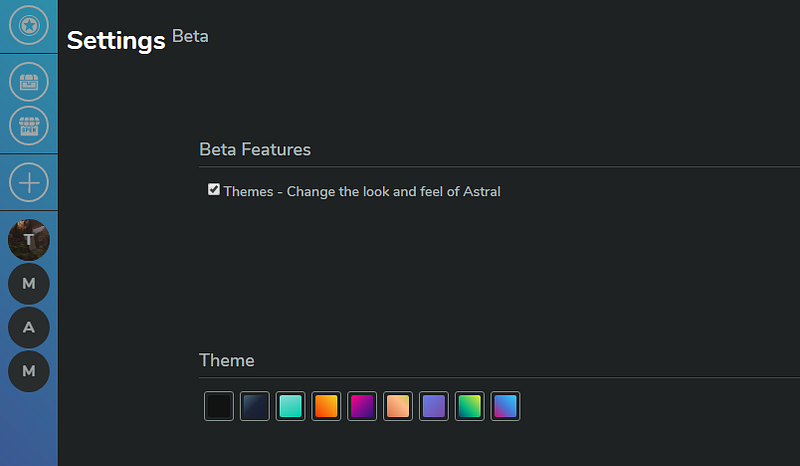The image size is (800, 466).
Task: Choose the blue-pink gradient theme swatch
Action: pos(506,406)
